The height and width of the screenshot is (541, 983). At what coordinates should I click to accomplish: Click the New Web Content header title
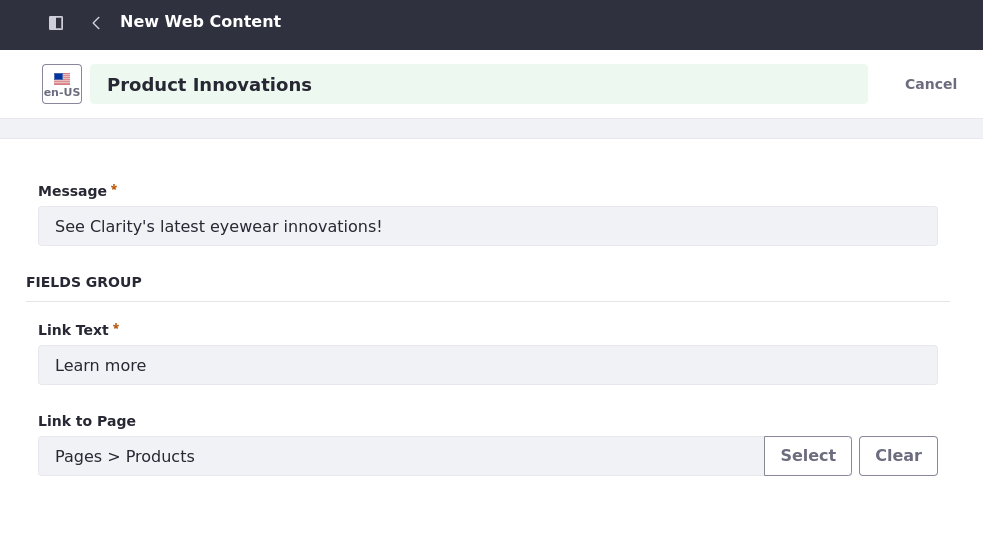(201, 21)
